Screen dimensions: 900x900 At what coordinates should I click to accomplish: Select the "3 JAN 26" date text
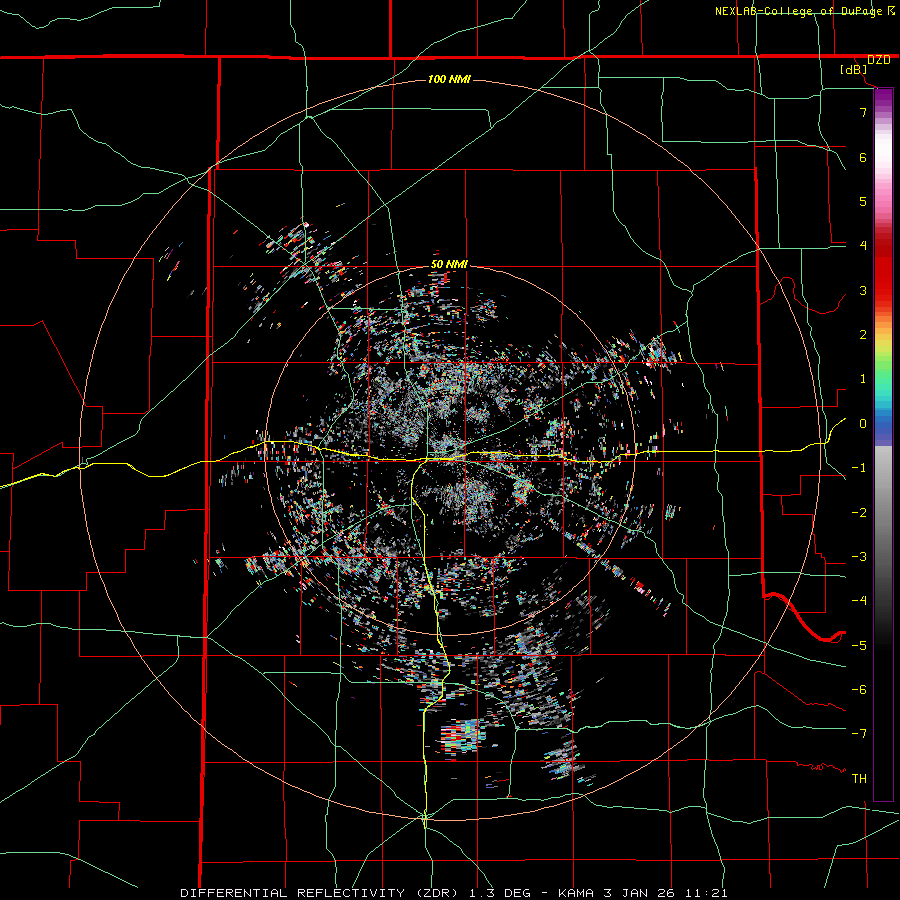click(x=639, y=893)
